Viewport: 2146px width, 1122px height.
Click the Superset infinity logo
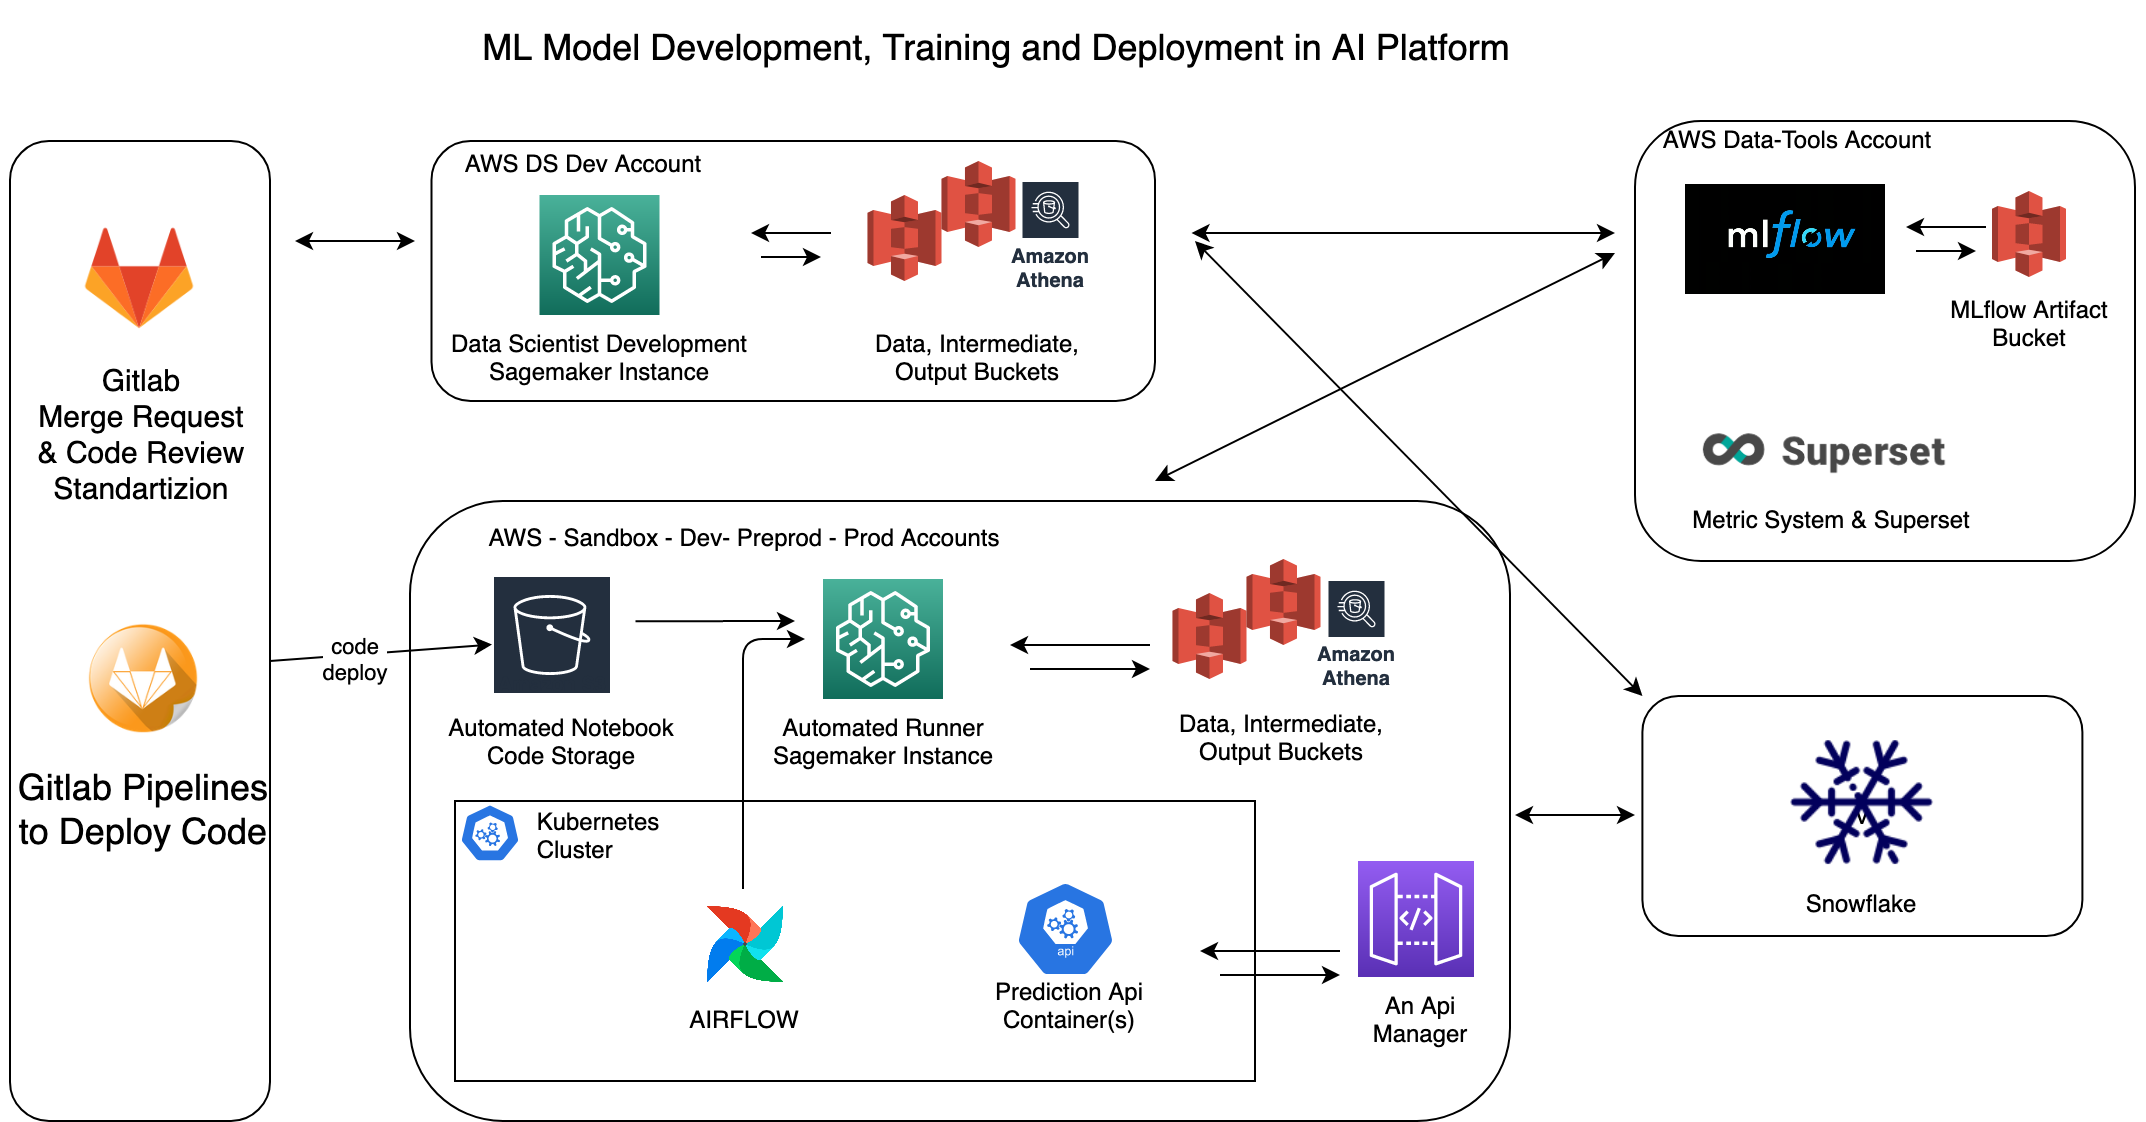click(1733, 450)
